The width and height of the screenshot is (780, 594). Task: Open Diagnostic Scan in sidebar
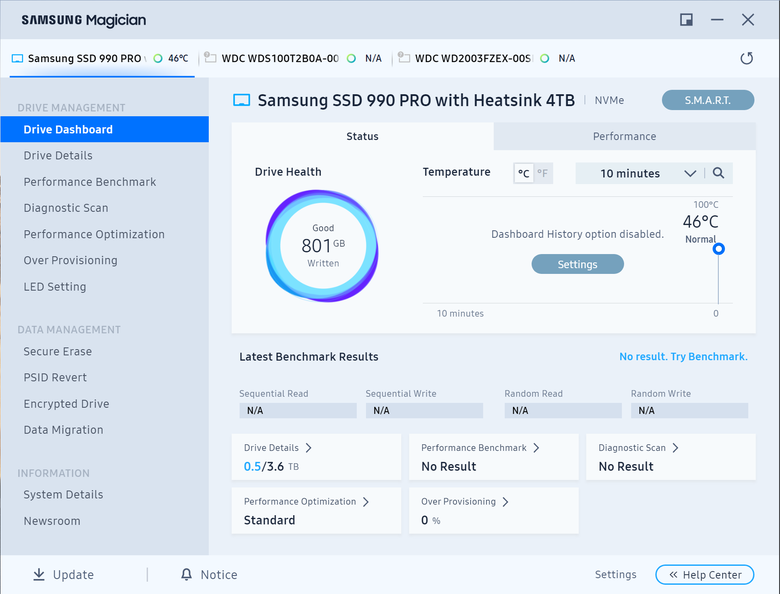coord(66,208)
